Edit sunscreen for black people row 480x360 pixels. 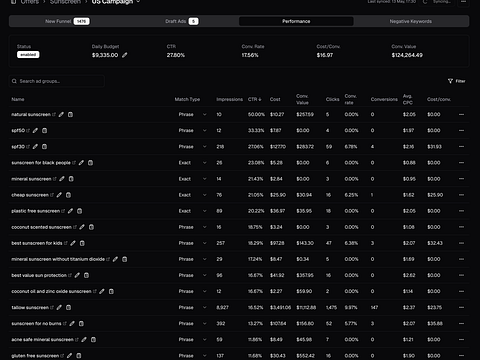click(x=81, y=163)
